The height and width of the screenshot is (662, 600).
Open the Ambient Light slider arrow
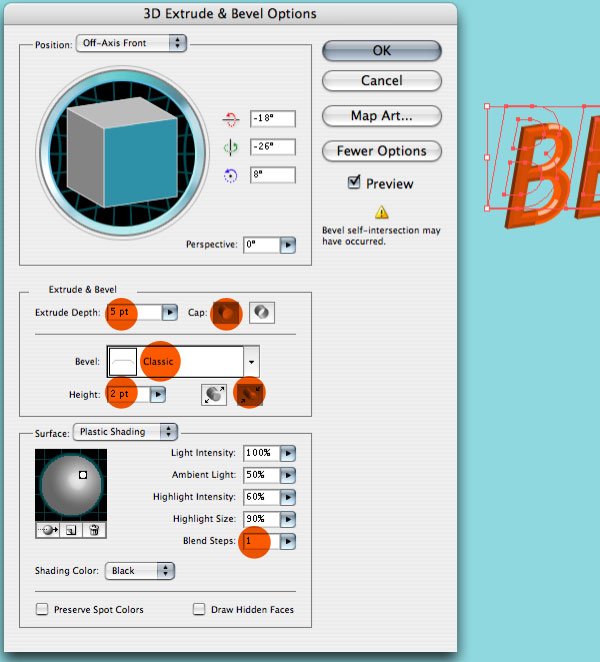(x=288, y=475)
